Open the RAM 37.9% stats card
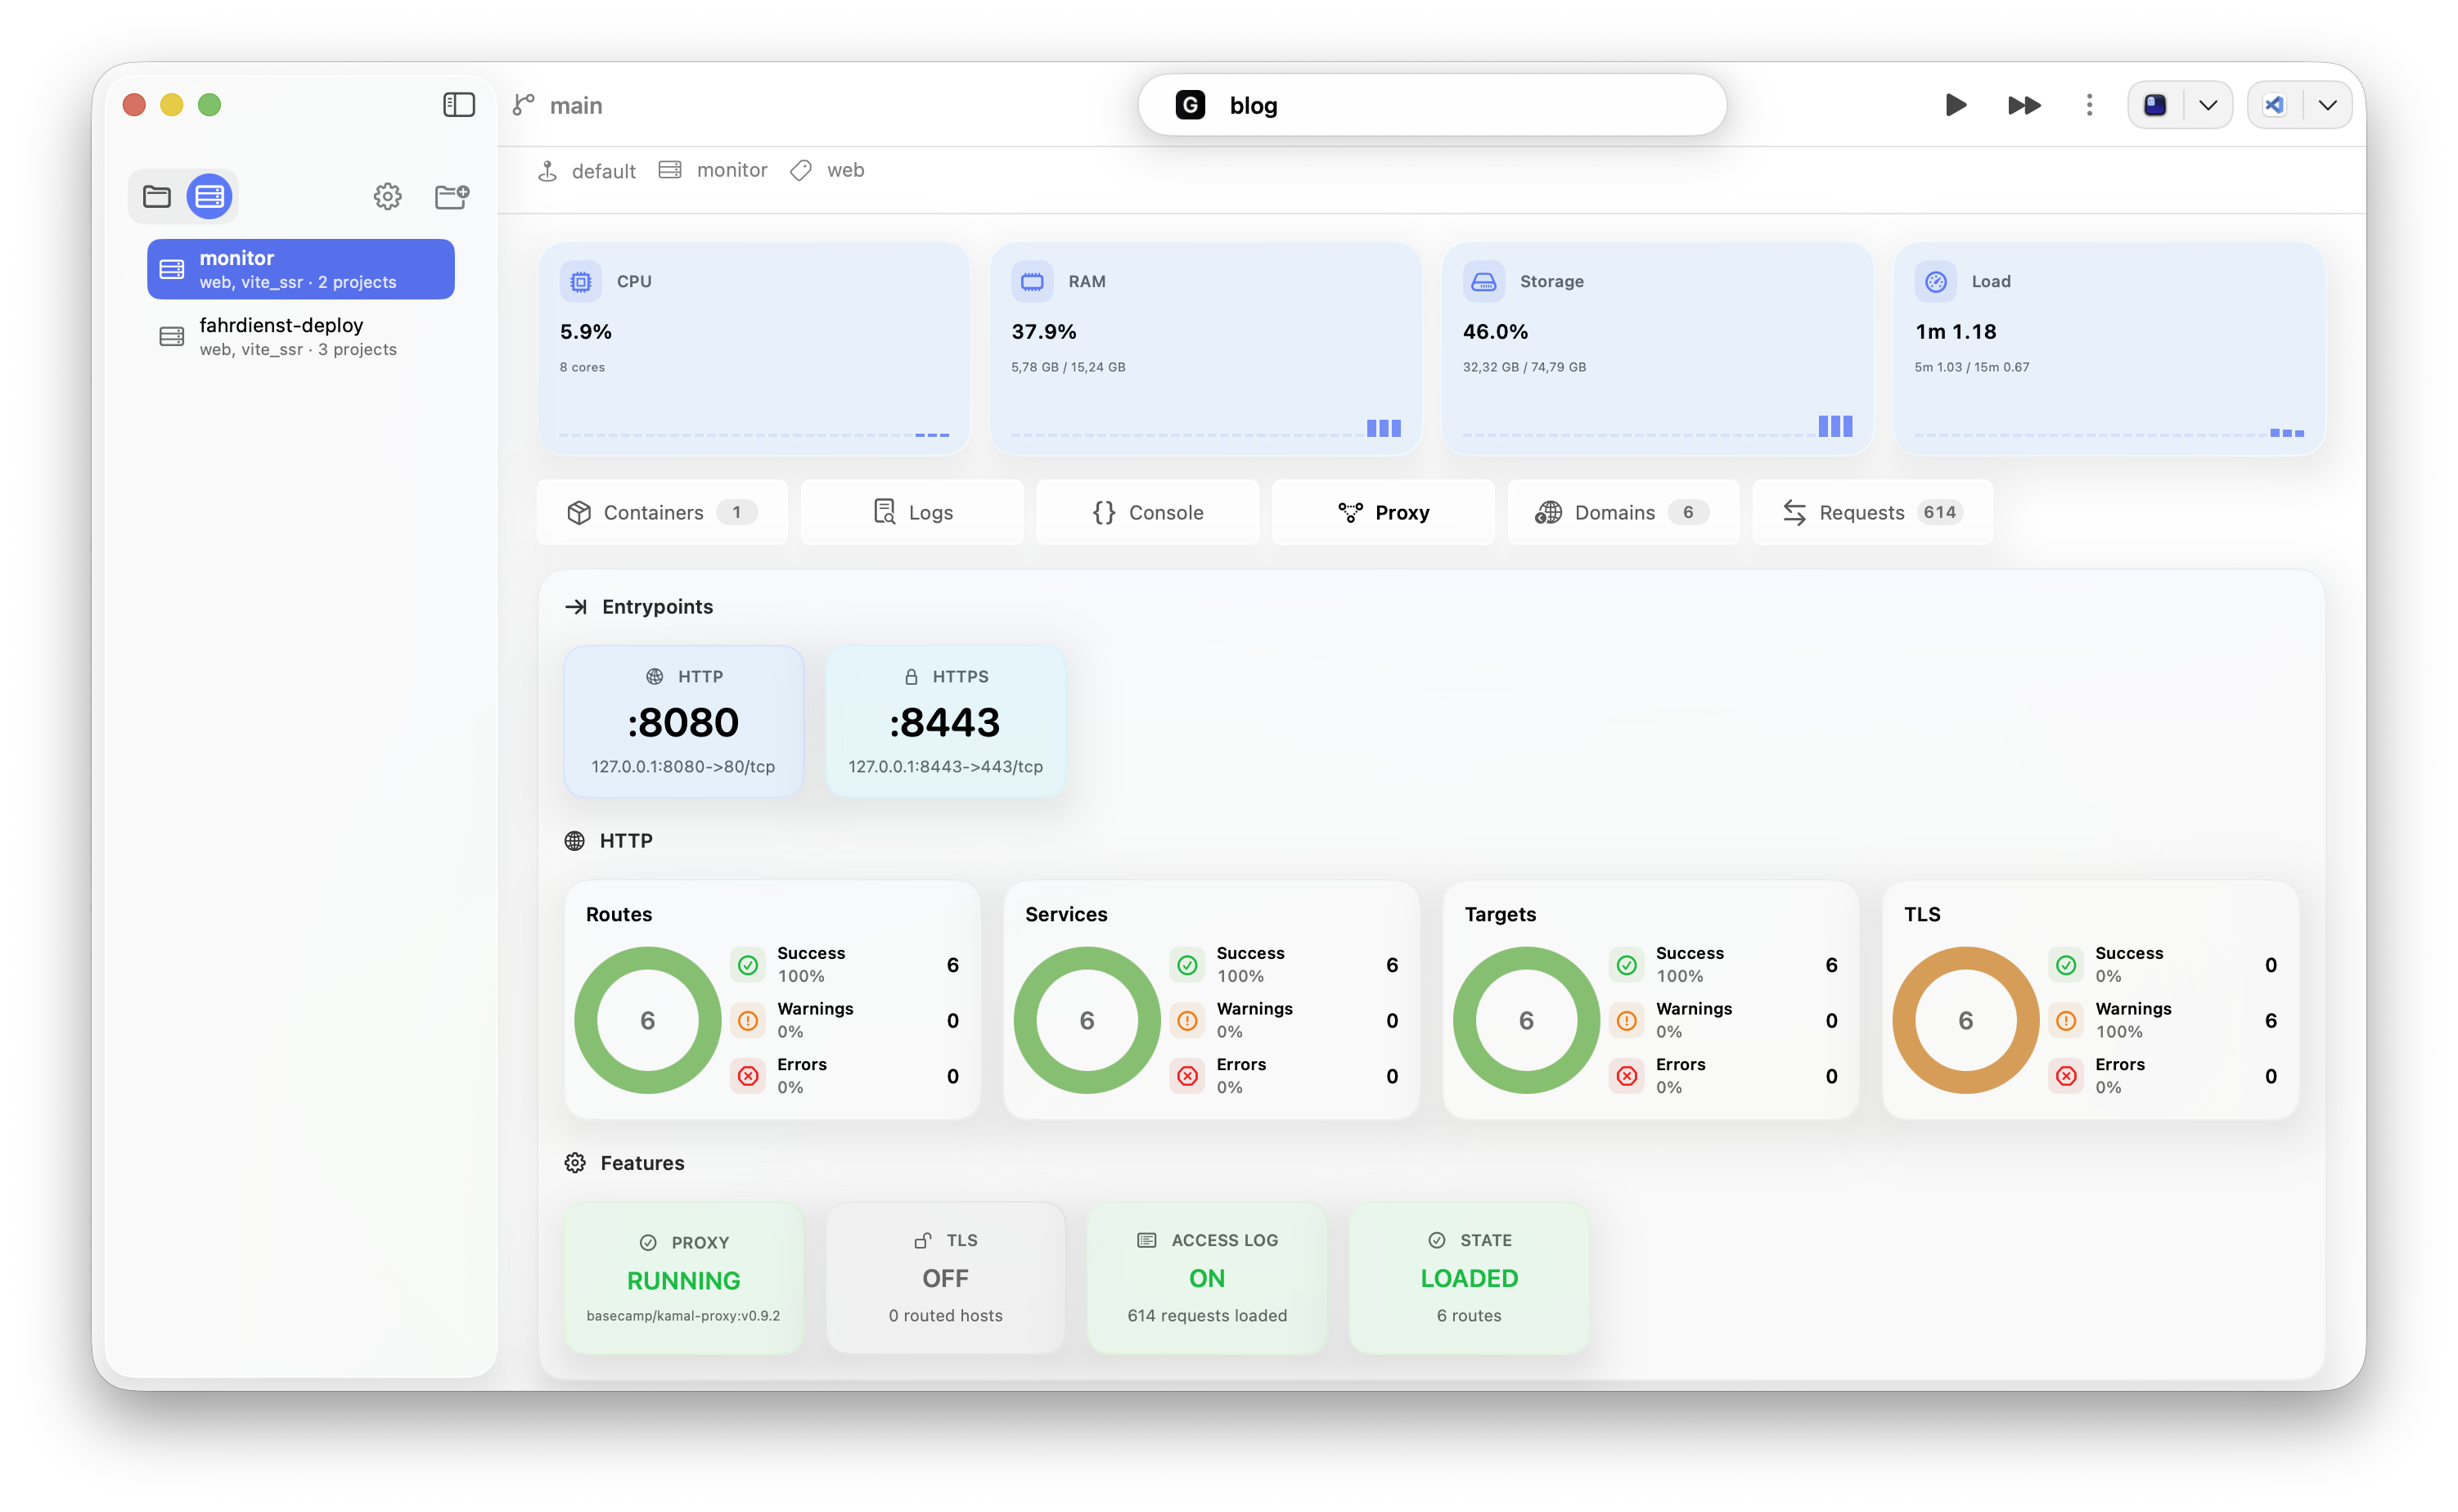 click(1206, 348)
